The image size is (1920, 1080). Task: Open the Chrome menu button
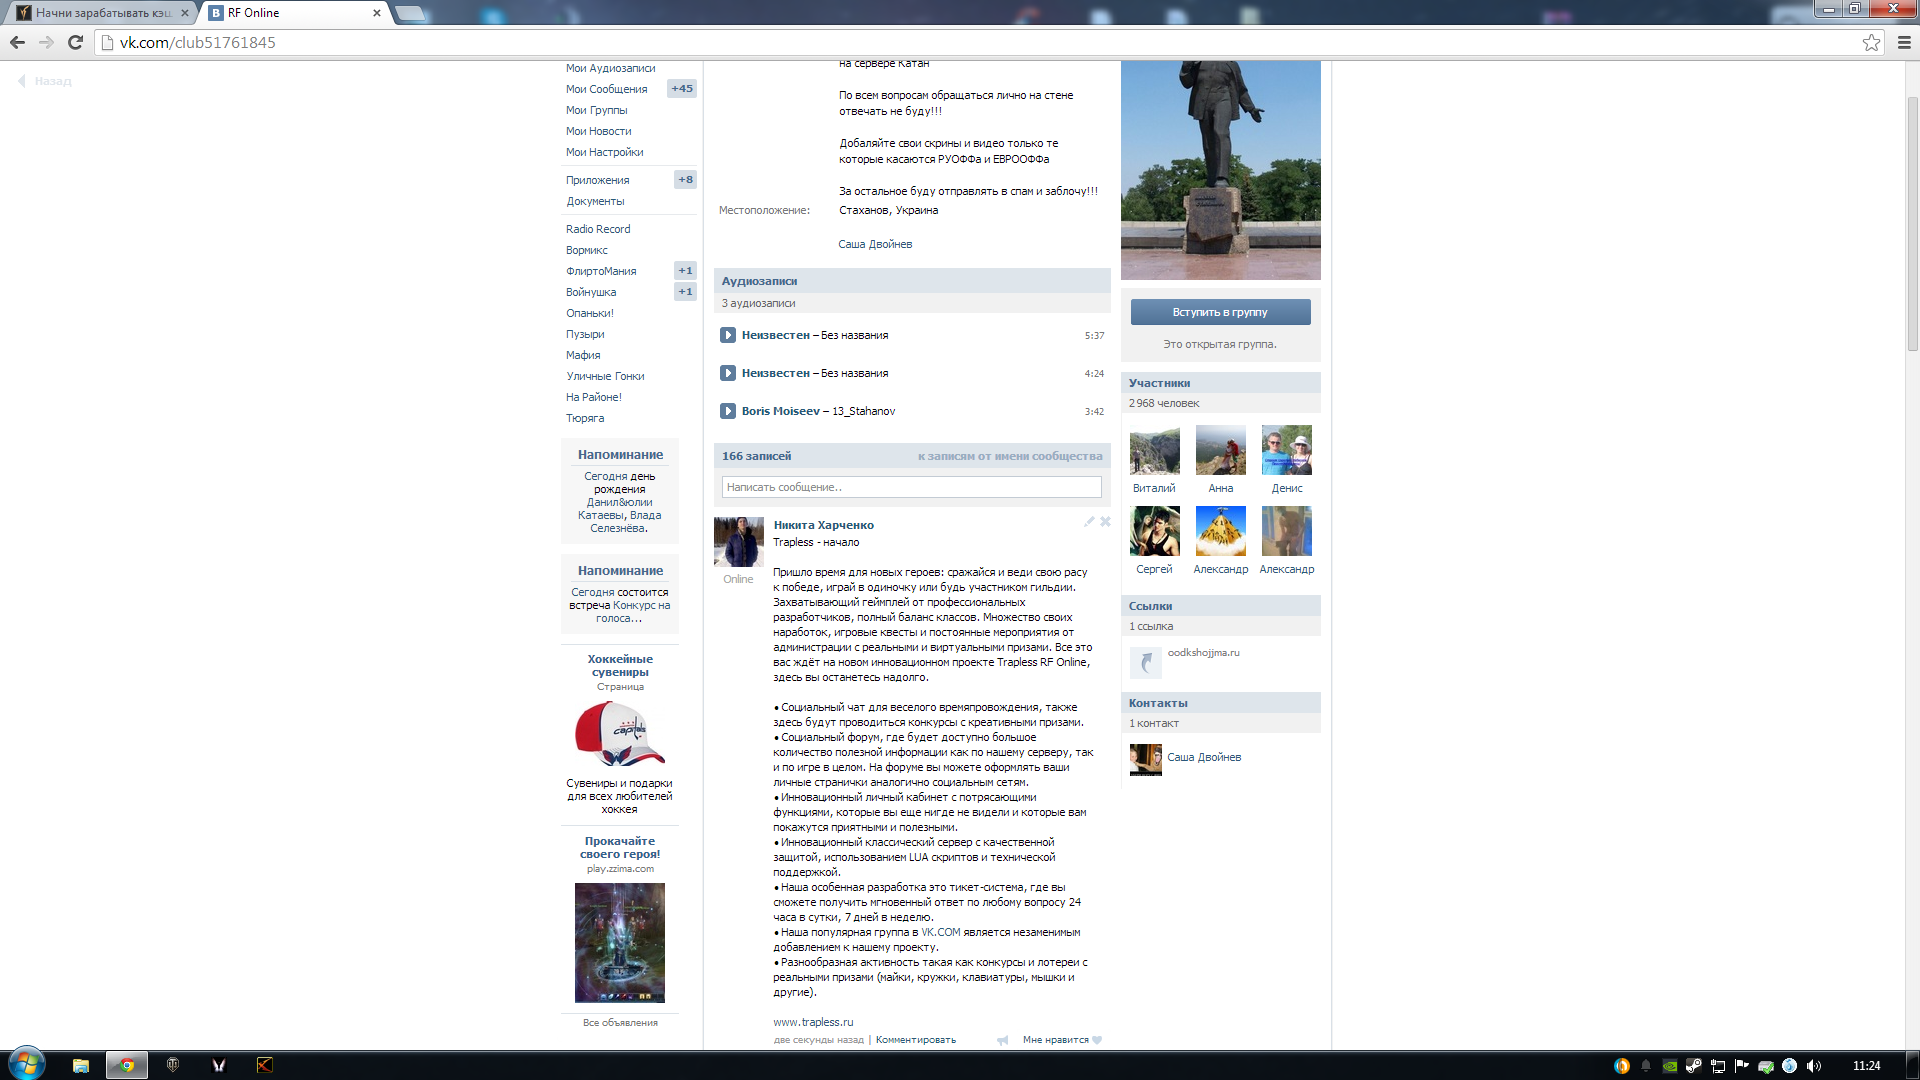pos(1904,42)
